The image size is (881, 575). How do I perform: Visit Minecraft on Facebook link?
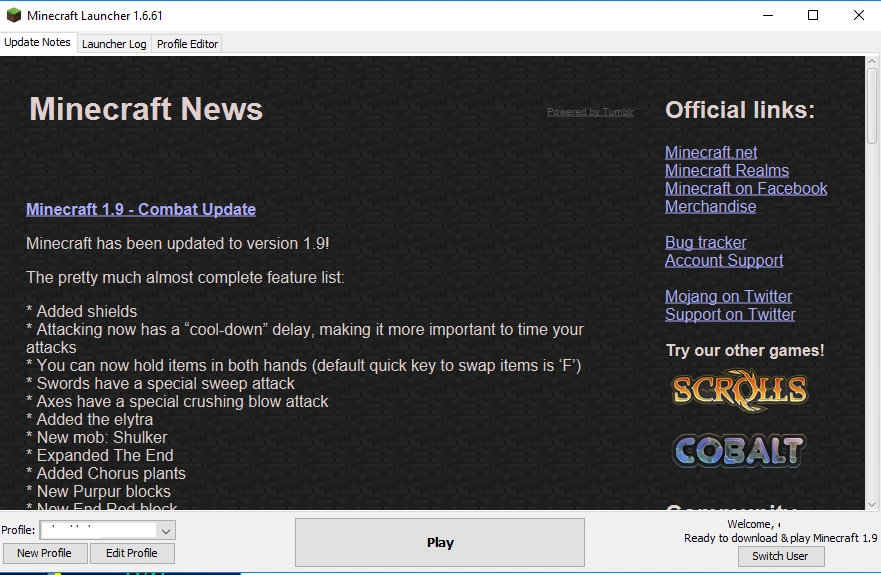coord(746,188)
